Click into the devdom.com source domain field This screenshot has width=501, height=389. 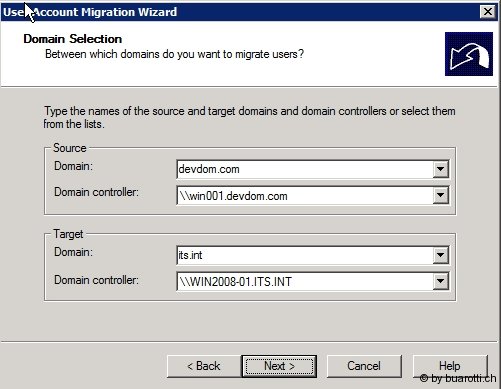click(305, 169)
